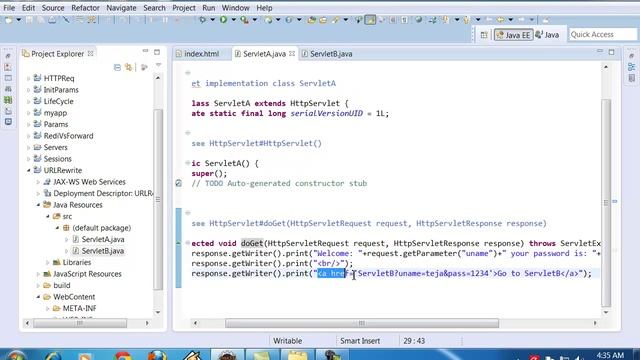Open Project Explorer View Menu triangle

point(158,66)
